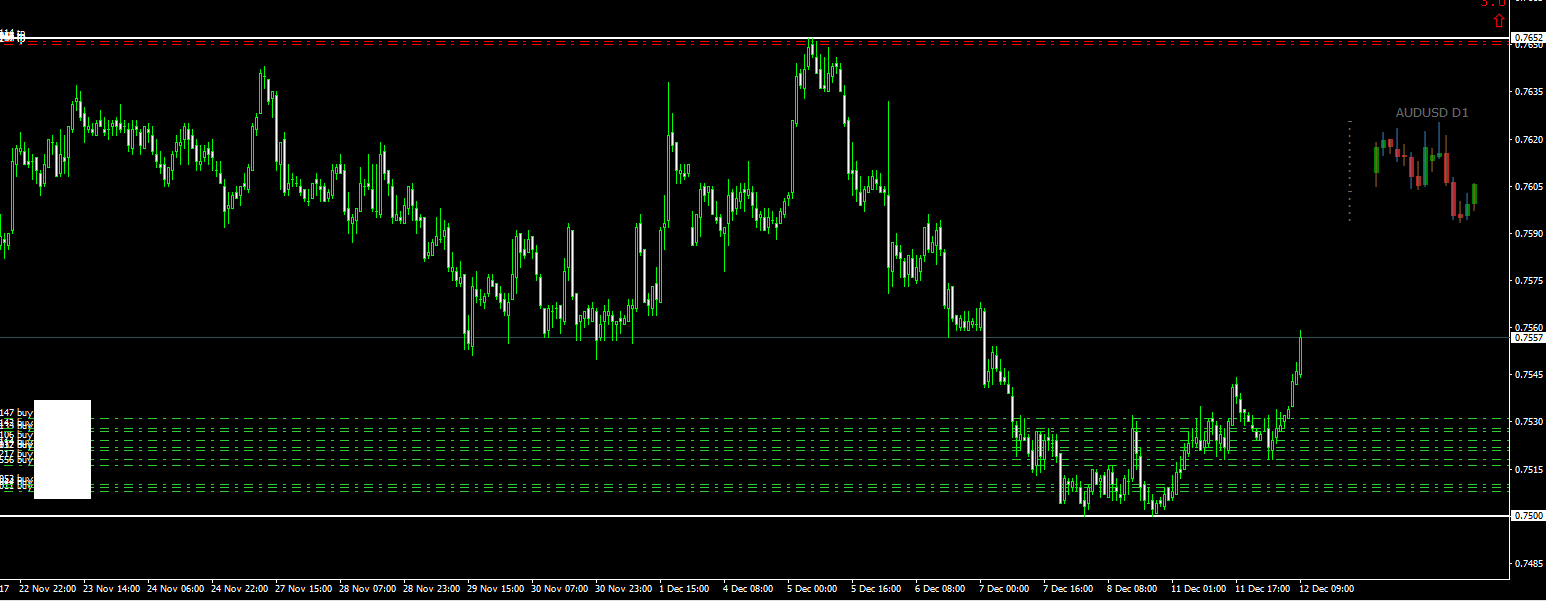1546x601 pixels.
Task: Click the gray current bid price line
Action: click(x=755, y=338)
